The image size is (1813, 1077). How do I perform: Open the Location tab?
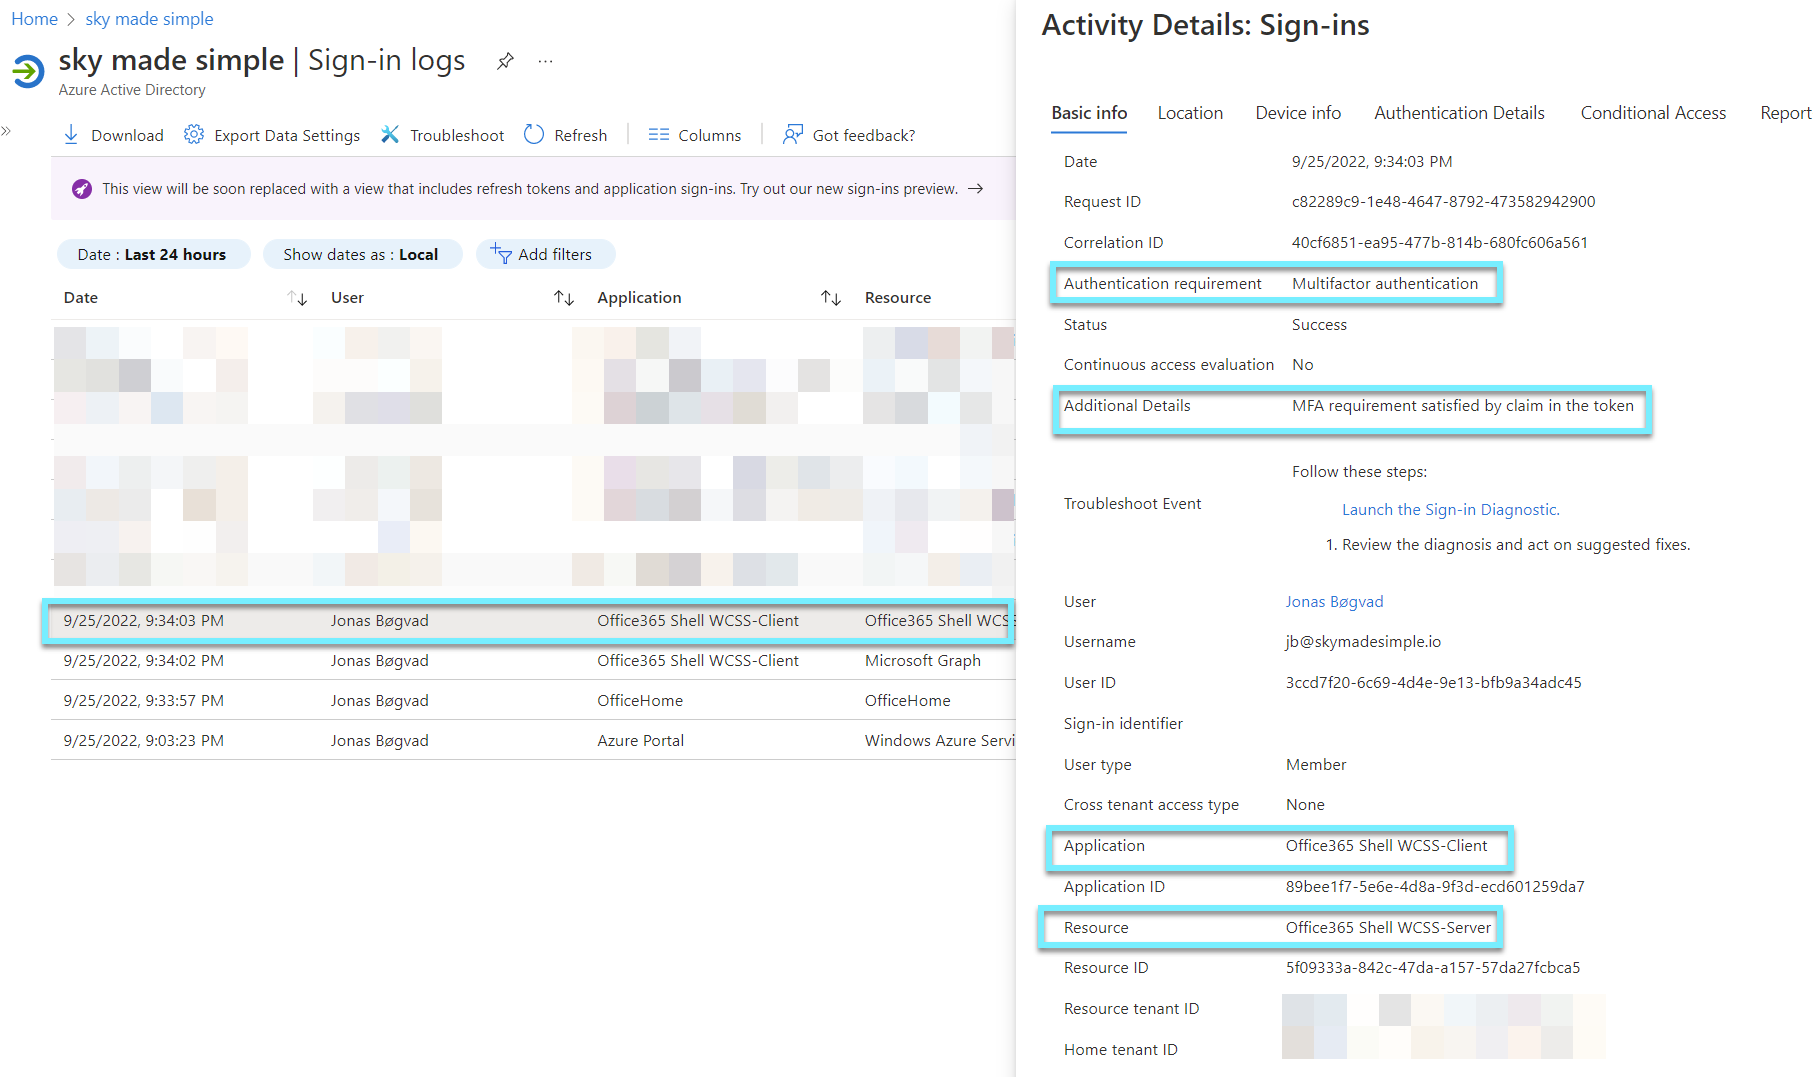(x=1190, y=113)
